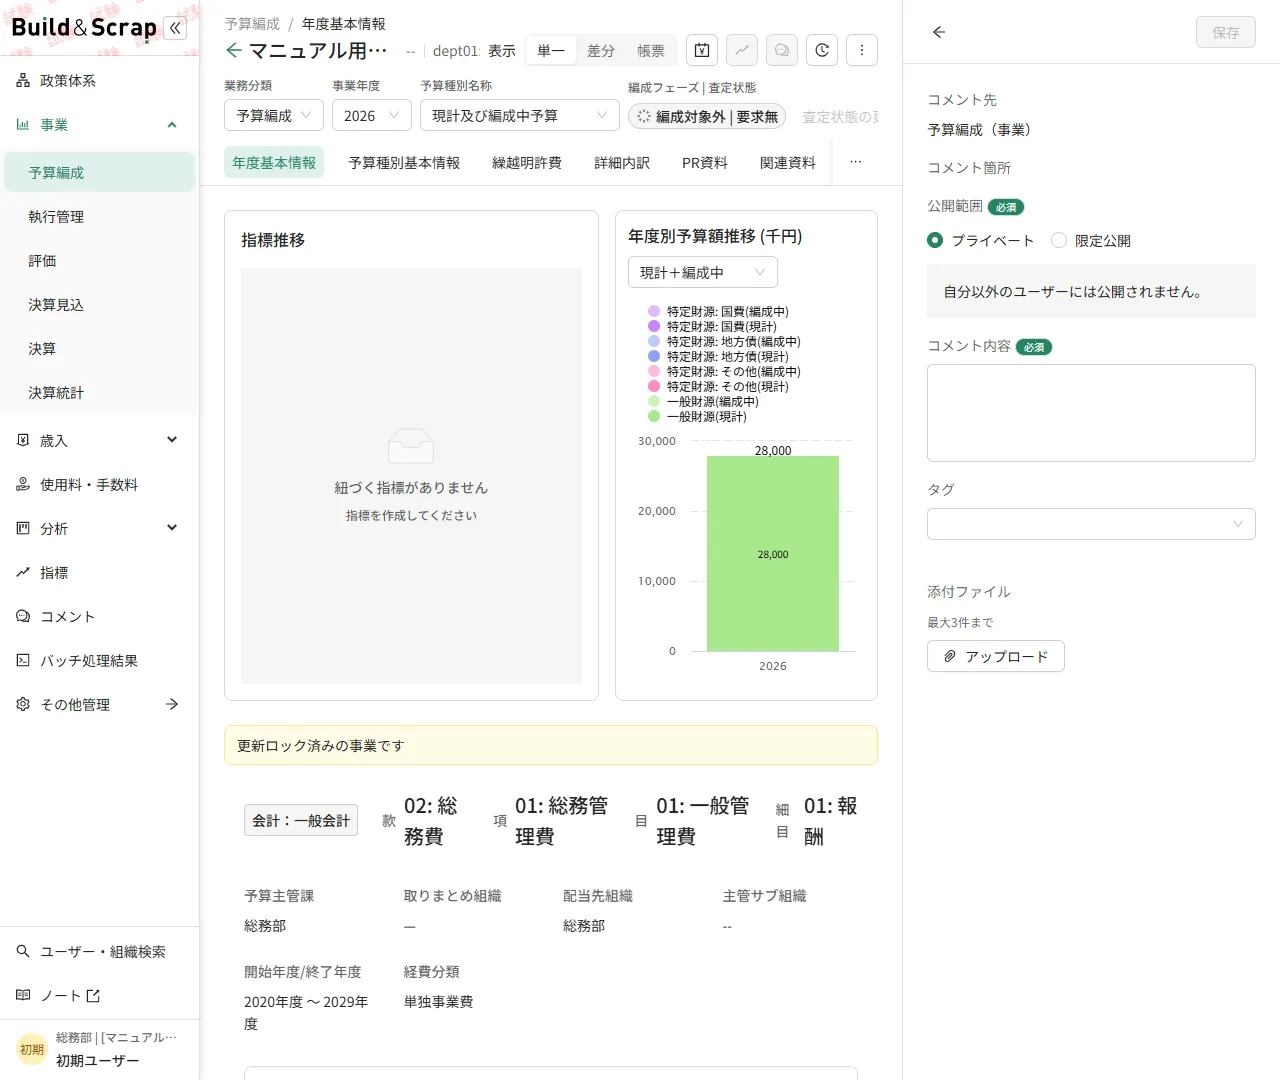Open 使用料・手数料 in the sidebar
The image size is (1280, 1080).
click(x=99, y=485)
